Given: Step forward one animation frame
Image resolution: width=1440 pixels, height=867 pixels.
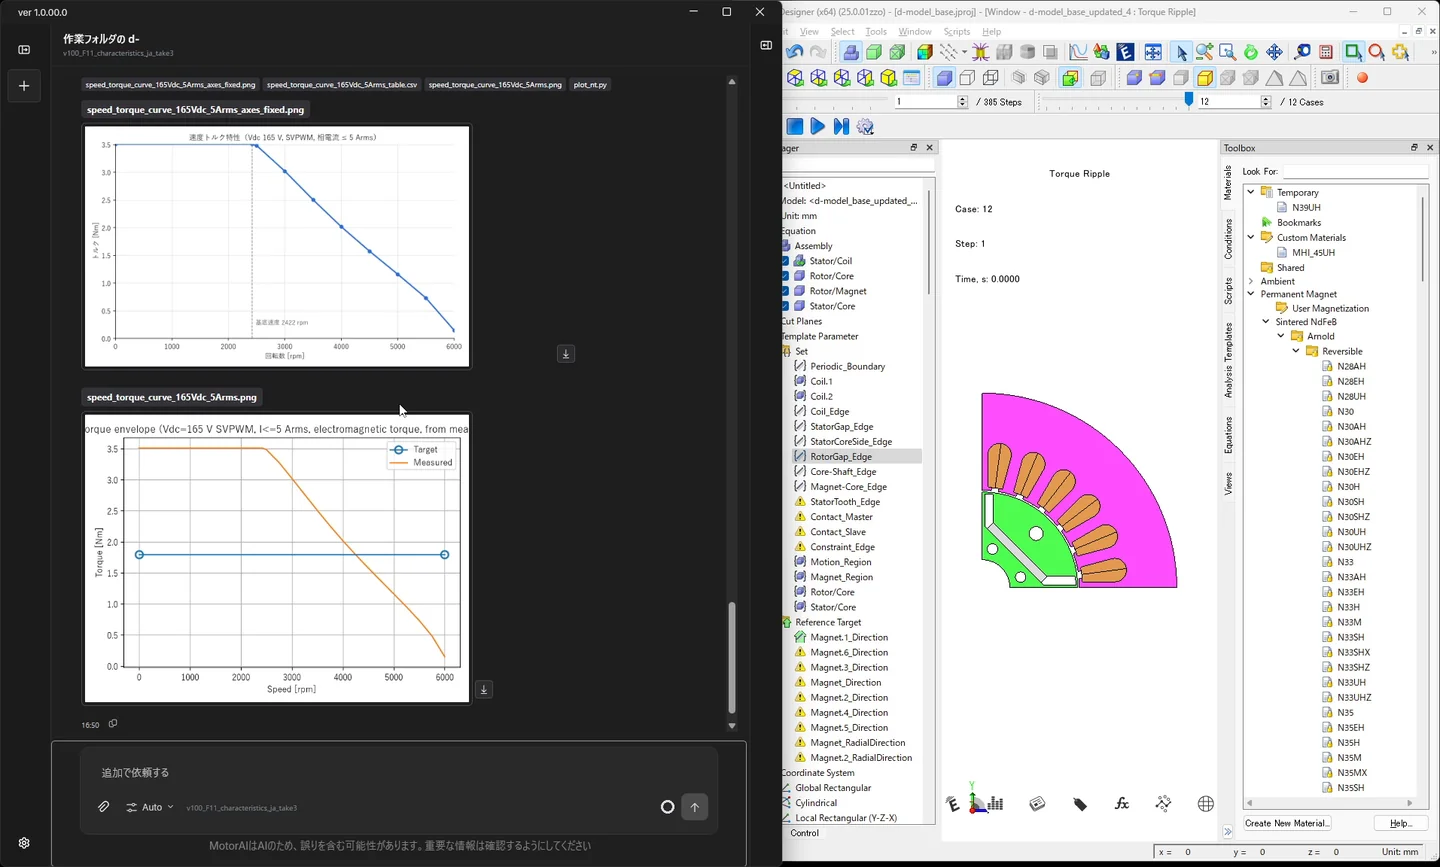Looking at the screenshot, I should click(x=841, y=126).
